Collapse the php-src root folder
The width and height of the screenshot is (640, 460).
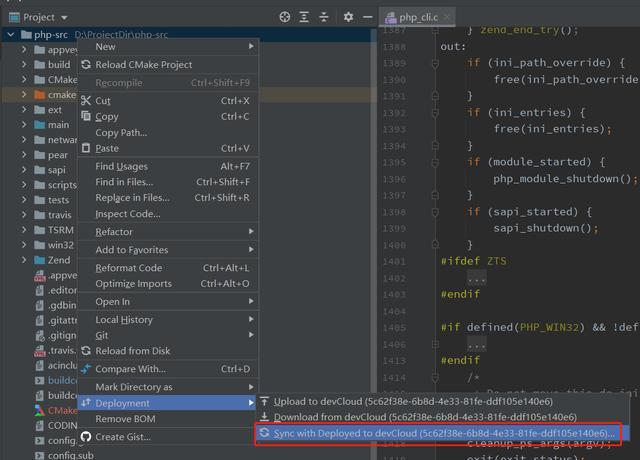point(11,35)
